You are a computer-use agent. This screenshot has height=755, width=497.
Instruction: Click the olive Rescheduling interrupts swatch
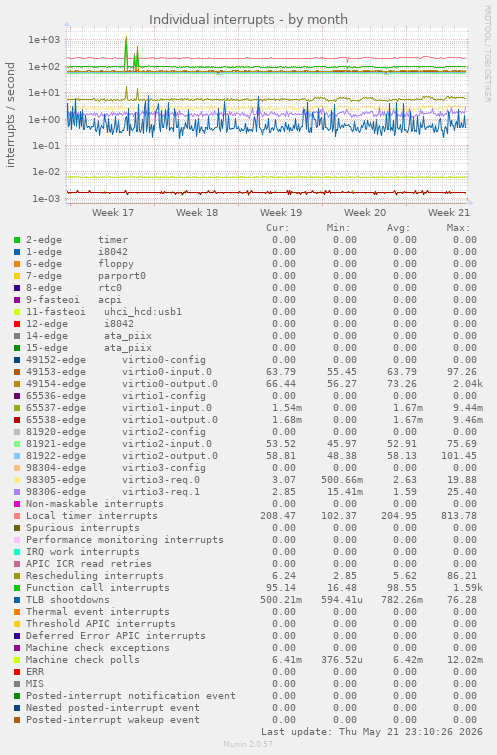tap(17, 576)
